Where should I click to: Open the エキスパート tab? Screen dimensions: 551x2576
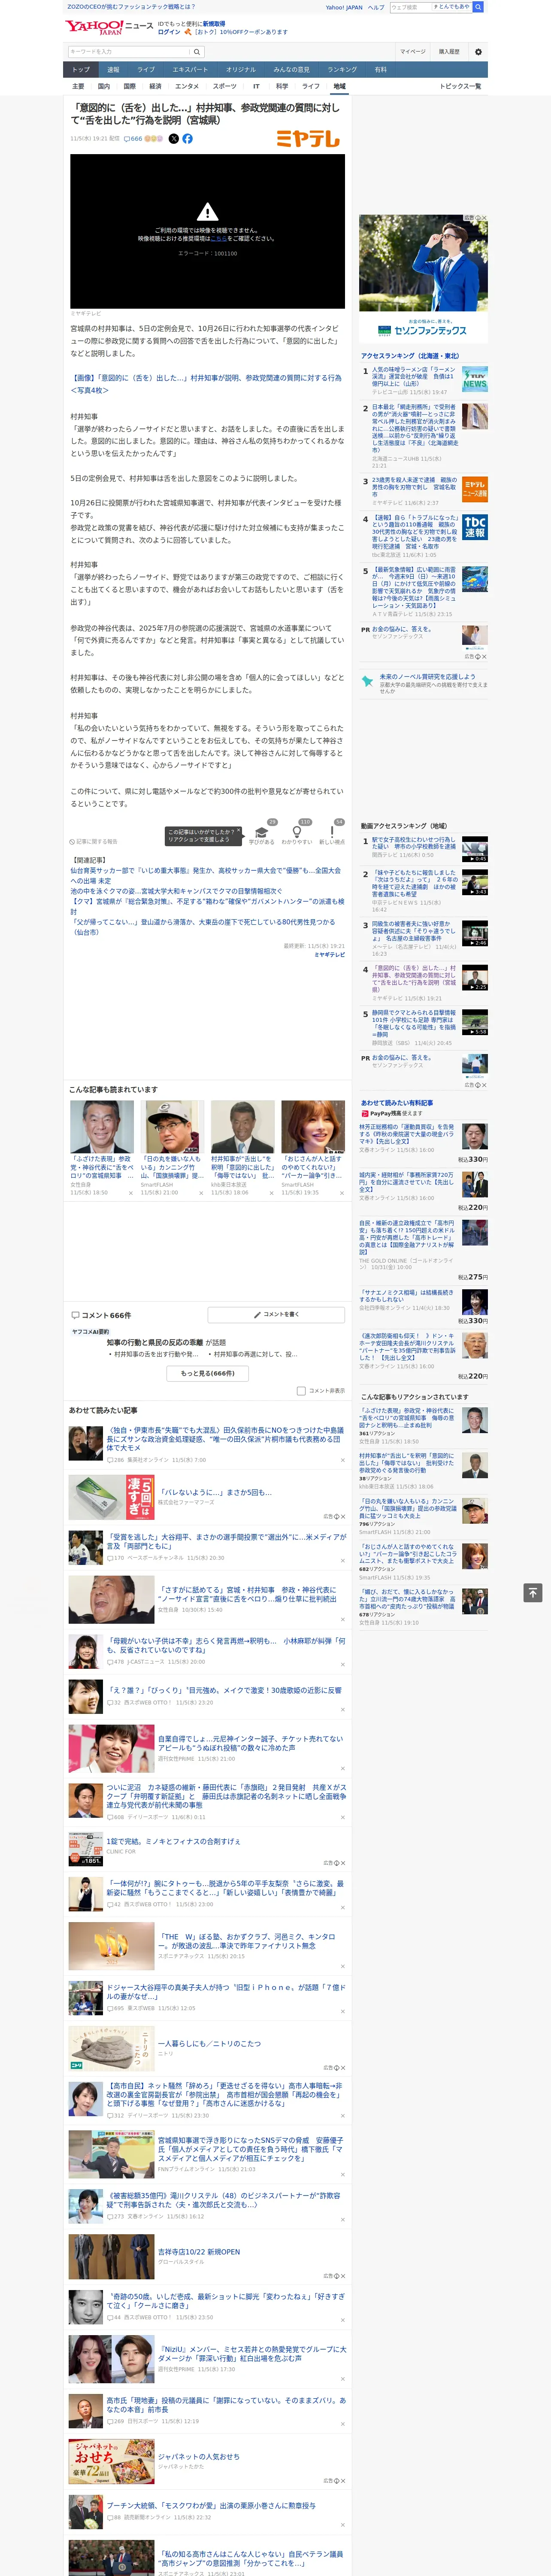click(190, 69)
